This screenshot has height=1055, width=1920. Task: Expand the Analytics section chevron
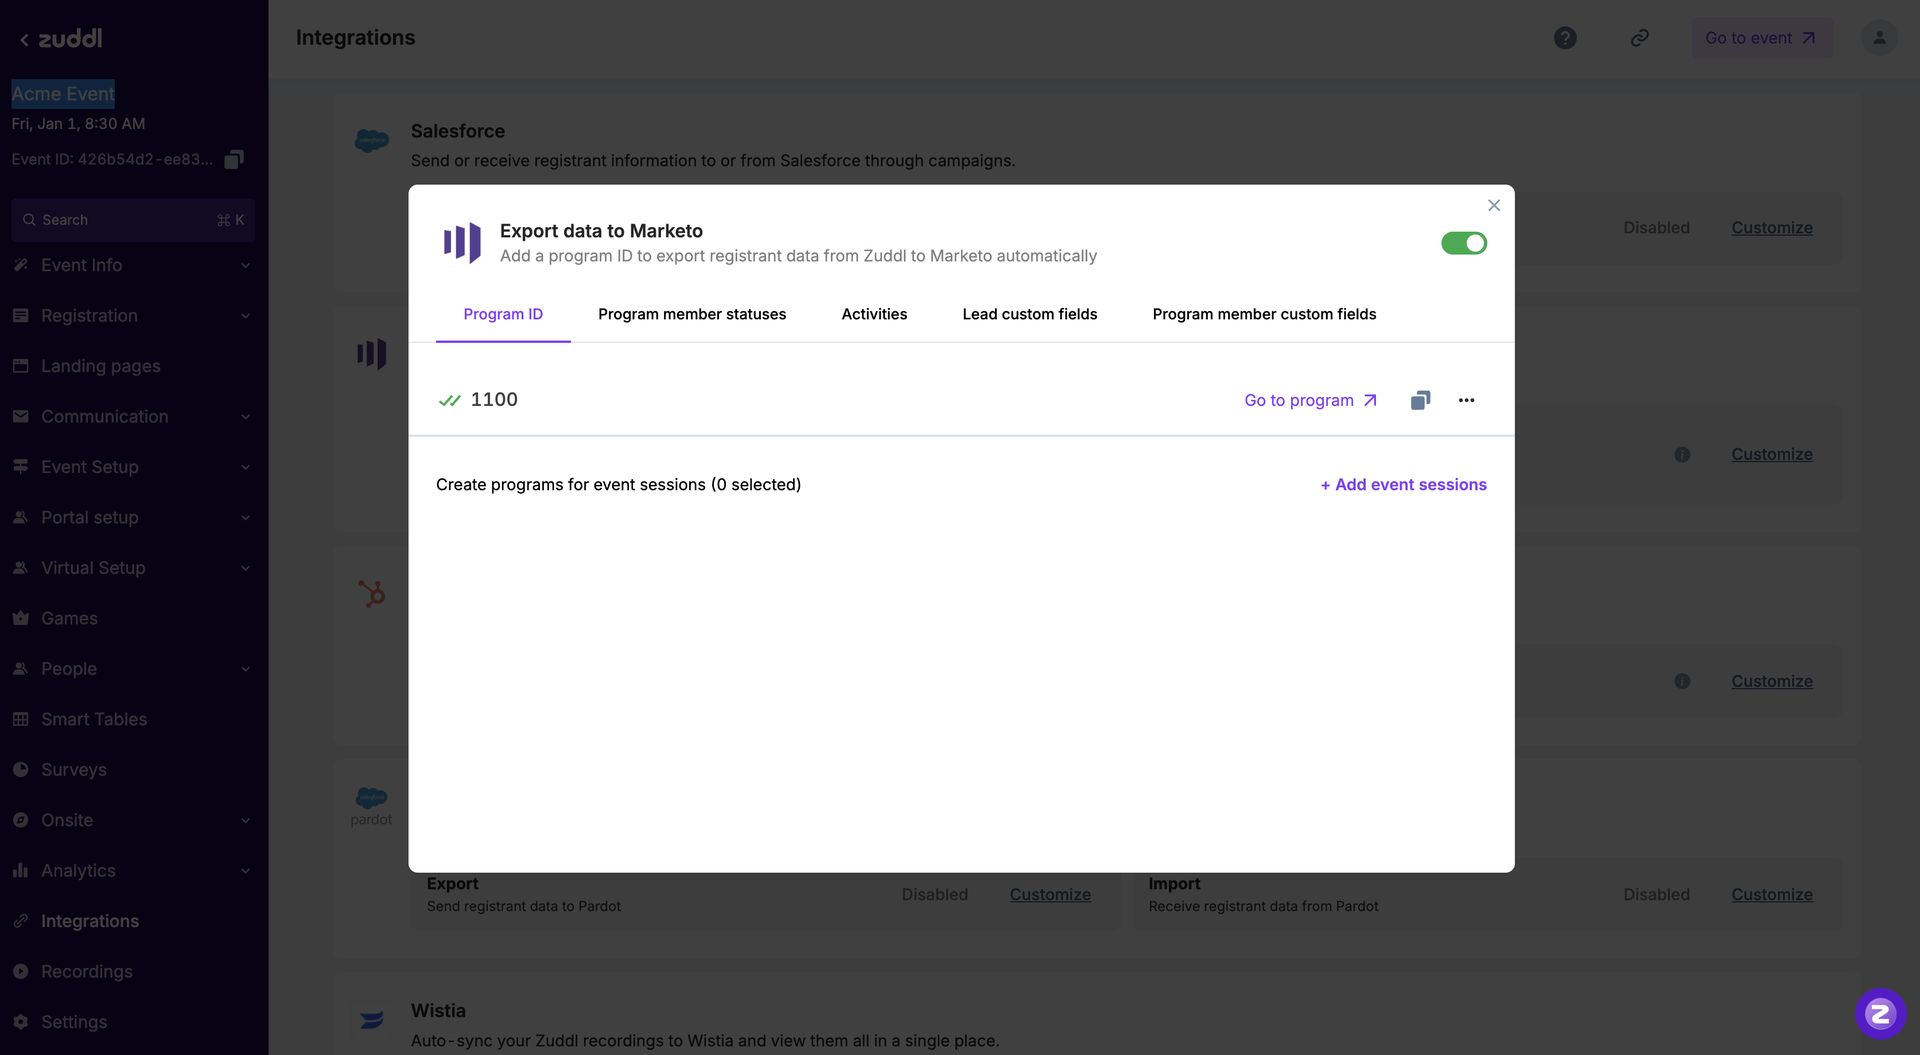(245, 871)
